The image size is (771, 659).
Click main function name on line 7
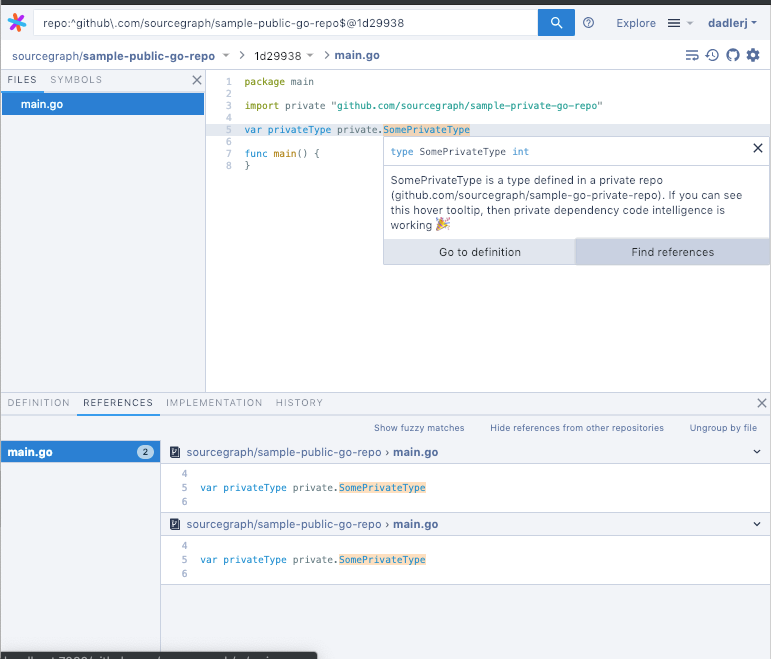tap(285, 153)
